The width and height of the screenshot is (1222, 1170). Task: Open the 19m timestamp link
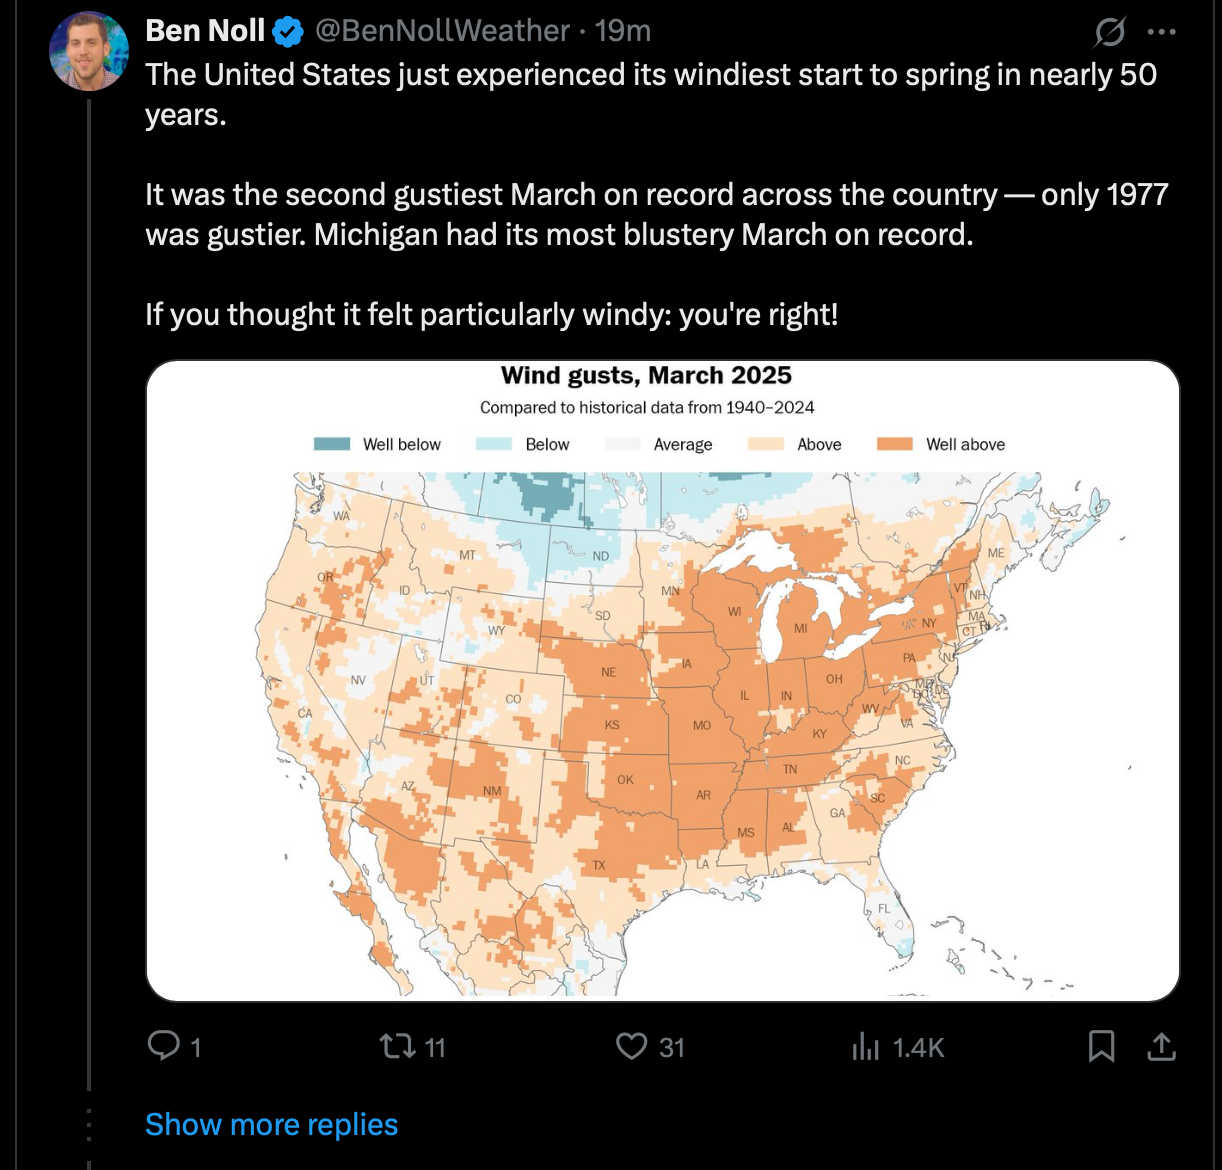click(623, 31)
